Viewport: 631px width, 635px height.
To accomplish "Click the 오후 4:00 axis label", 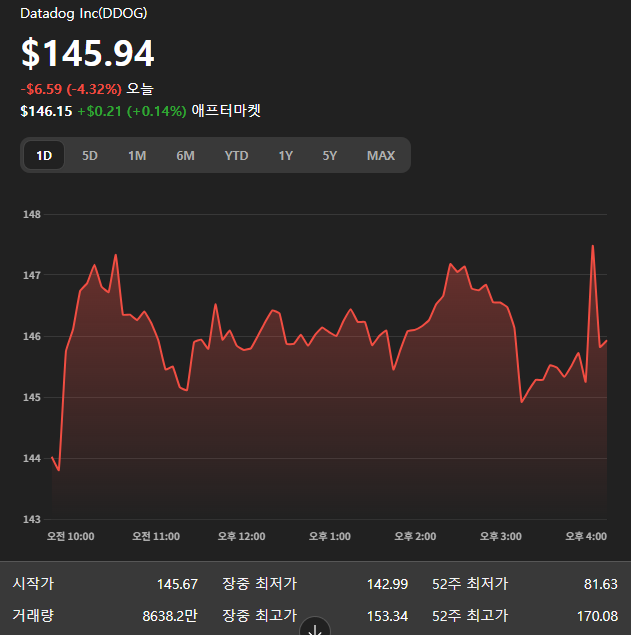I will coord(586,536).
